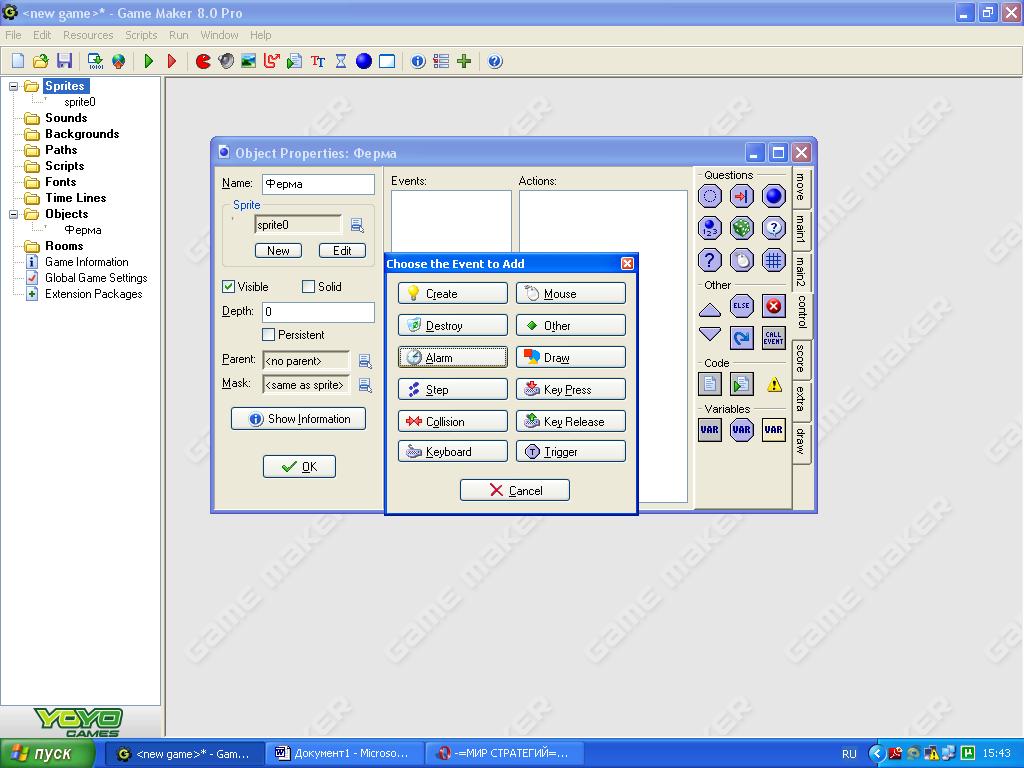Open the Mask sprite chooser menu
This screenshot has height=768, width=1024.
point(365,385)
